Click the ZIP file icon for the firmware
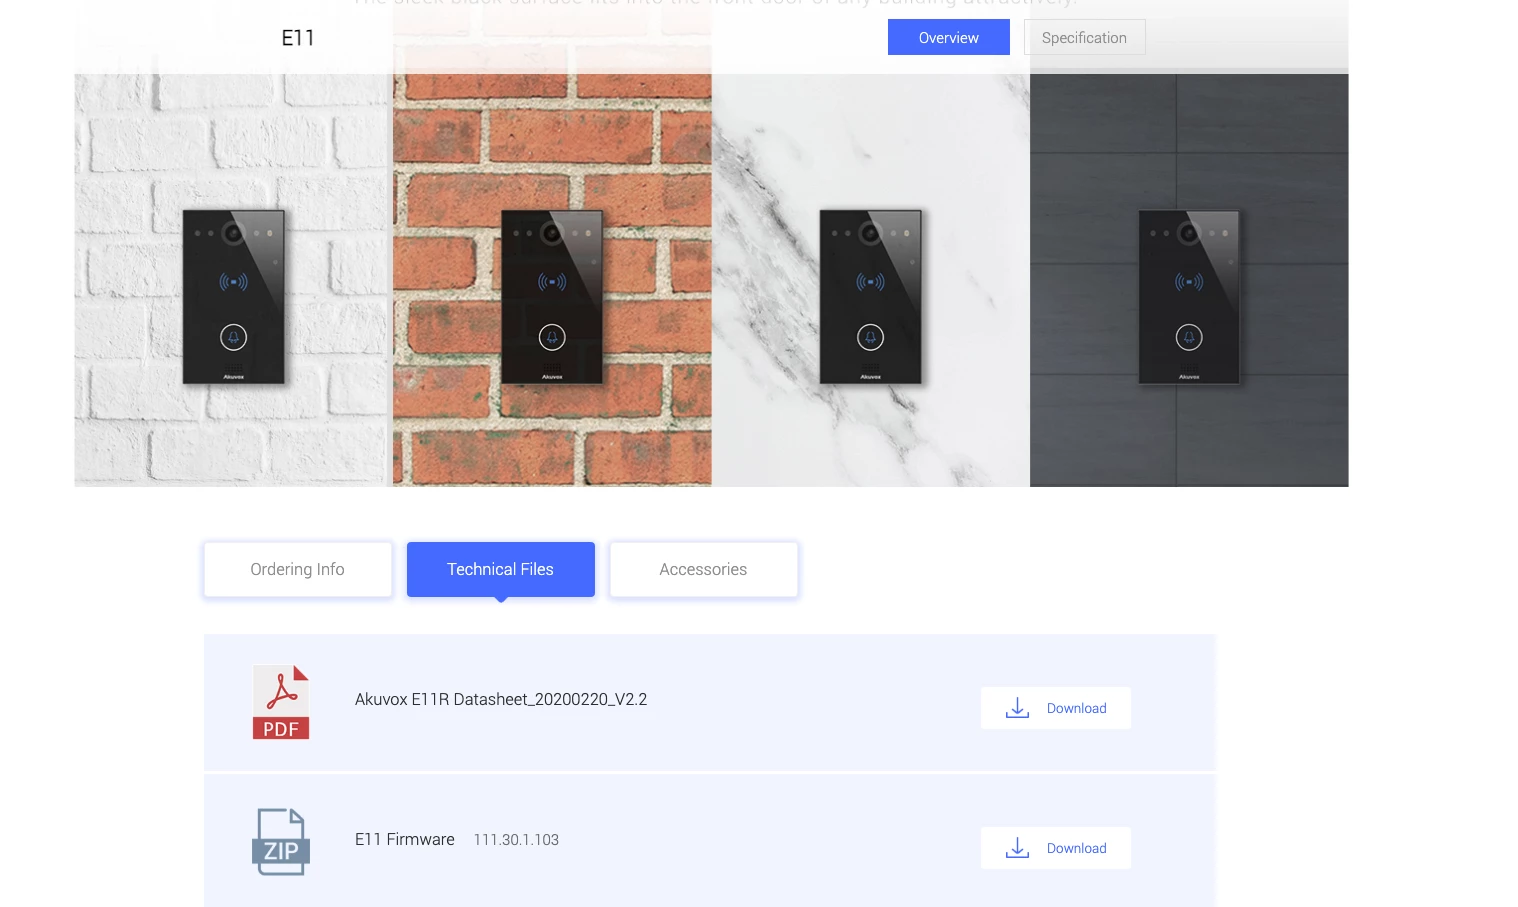The image size is (1518, 907). coord(280,842)
